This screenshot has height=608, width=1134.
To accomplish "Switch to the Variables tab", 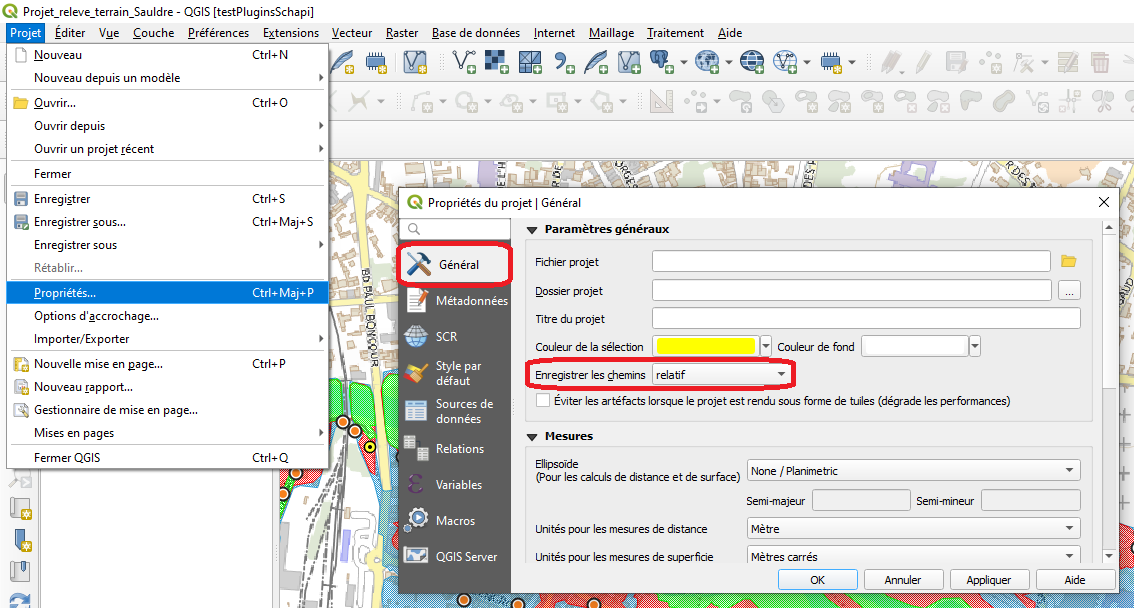I will tap(455, 484).
